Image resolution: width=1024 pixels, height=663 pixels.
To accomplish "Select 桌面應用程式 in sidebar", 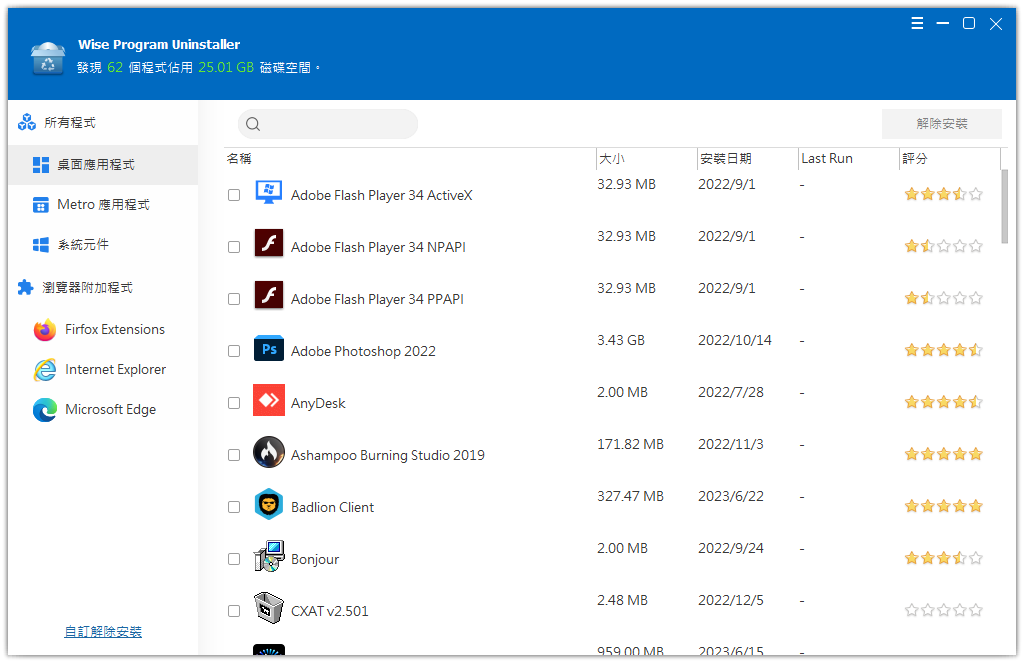I will tap(103, 165).
